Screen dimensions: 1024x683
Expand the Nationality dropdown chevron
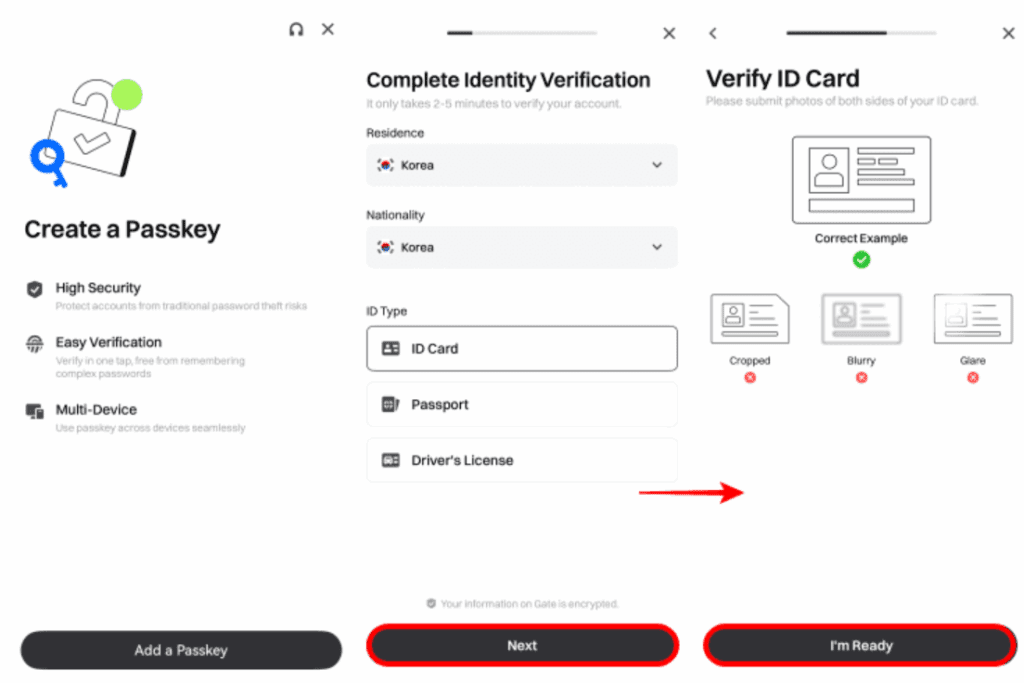point(657,247)
